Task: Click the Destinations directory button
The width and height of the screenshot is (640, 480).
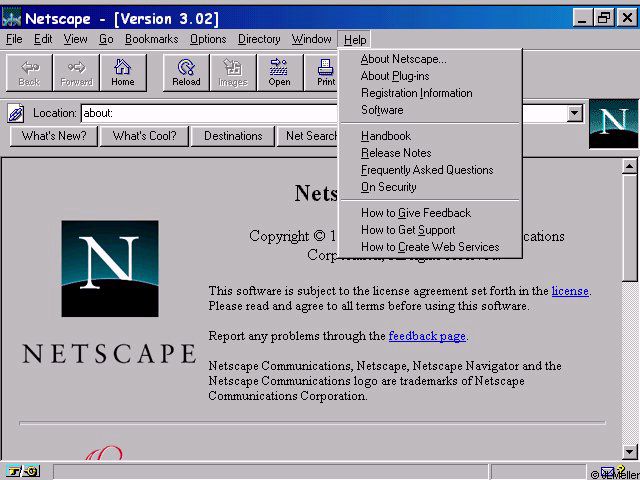Action: (x=233, y=136)
